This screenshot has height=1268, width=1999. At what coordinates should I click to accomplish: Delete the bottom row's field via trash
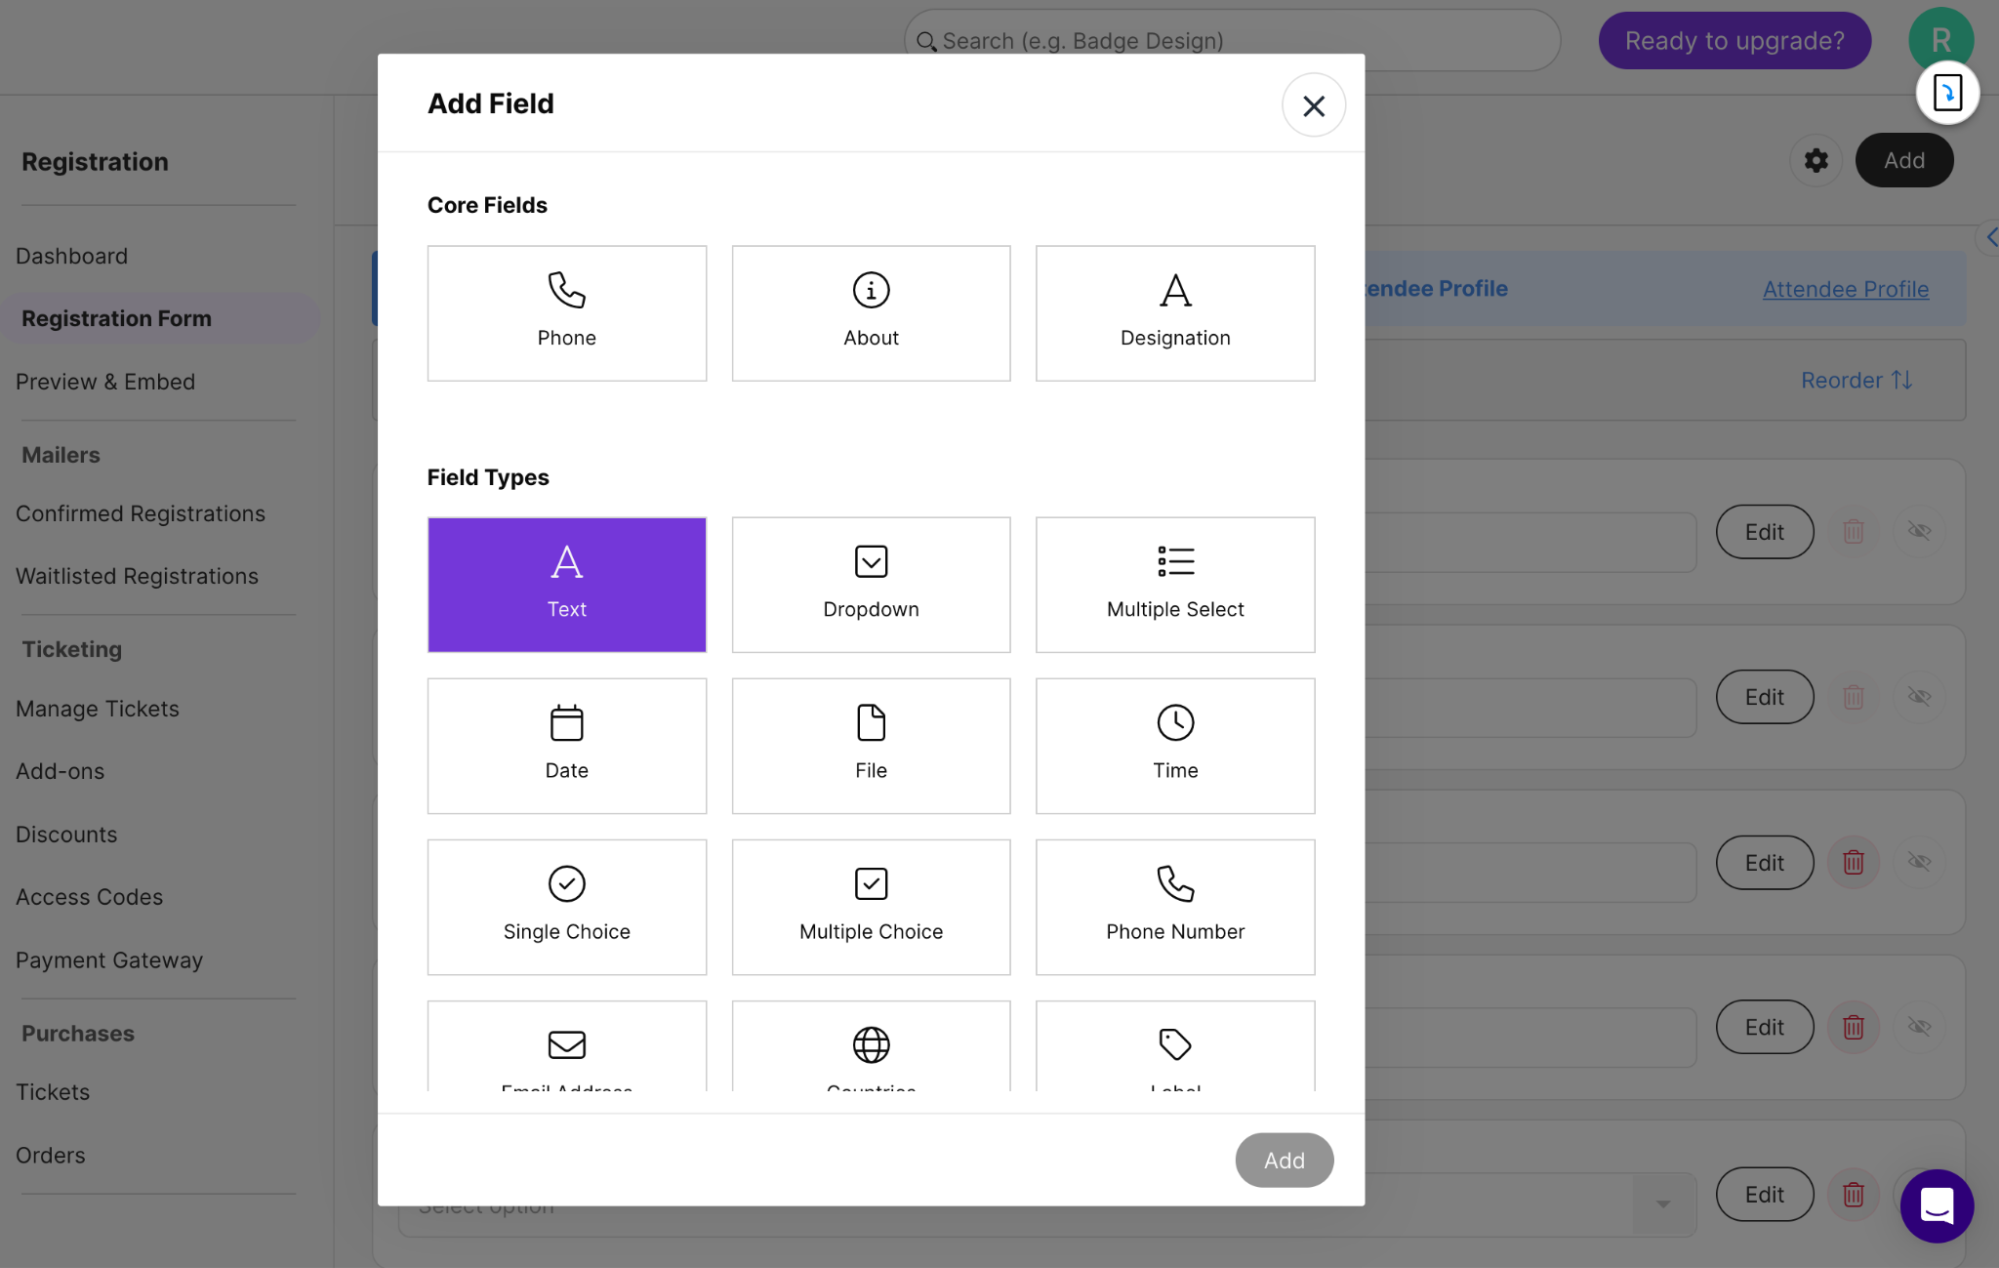pyautogui.click(x=1853, y=1194)
